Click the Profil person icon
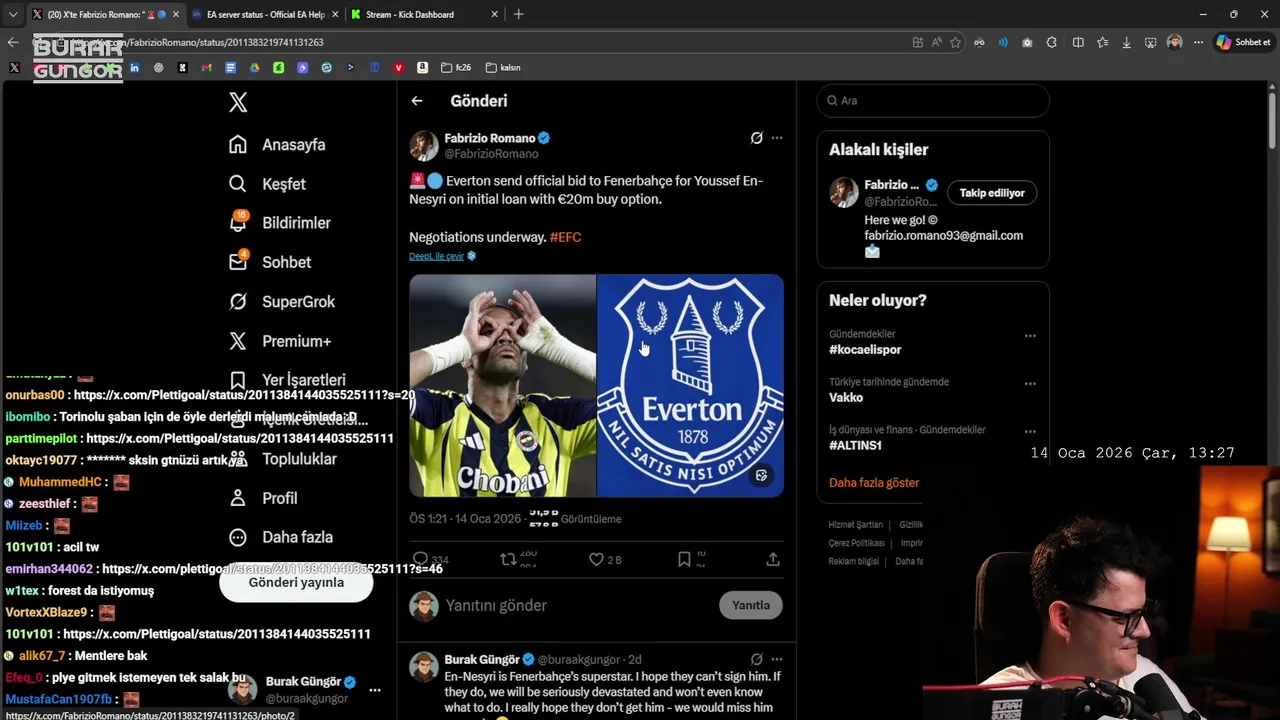The width and height of the screenshot is (1280, 720). (238, 498)
